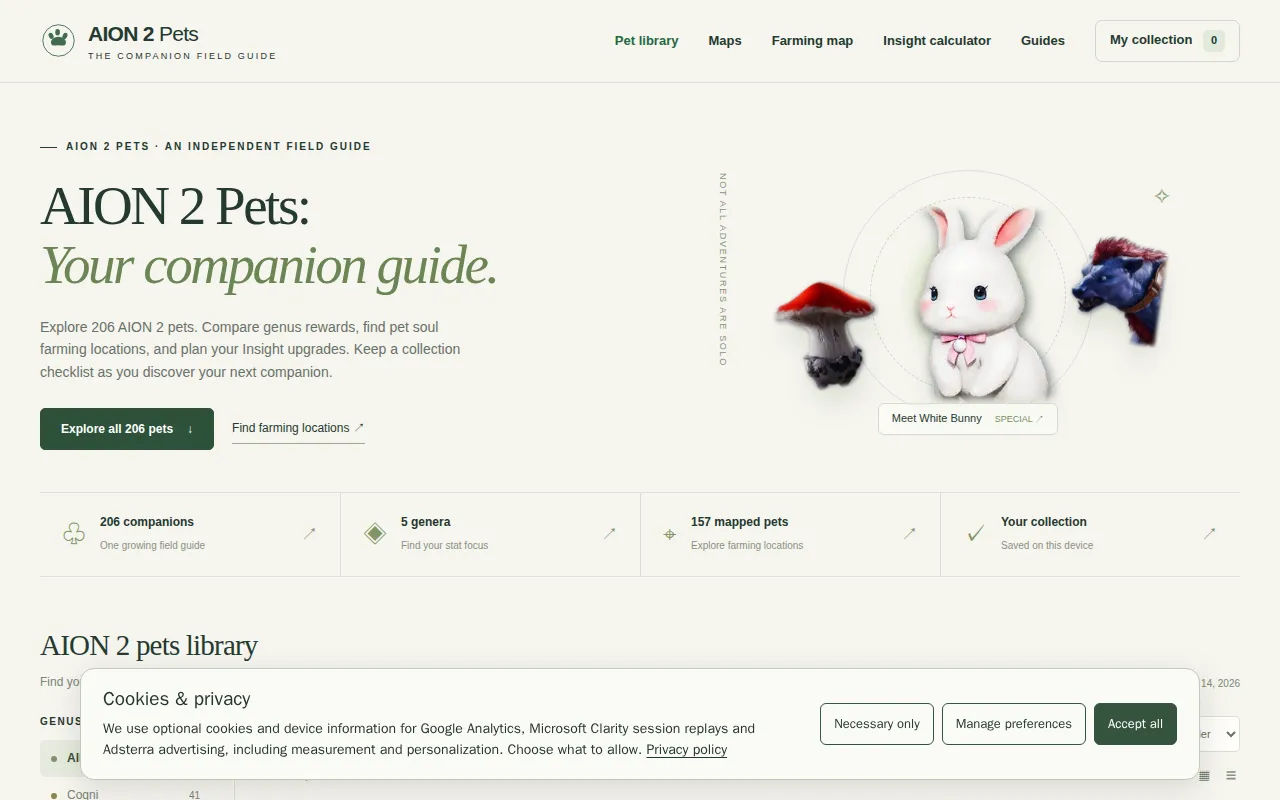The image size is (1280, 800).
Task: Click Explore all 206 pets button
Action: coord(127,429)
